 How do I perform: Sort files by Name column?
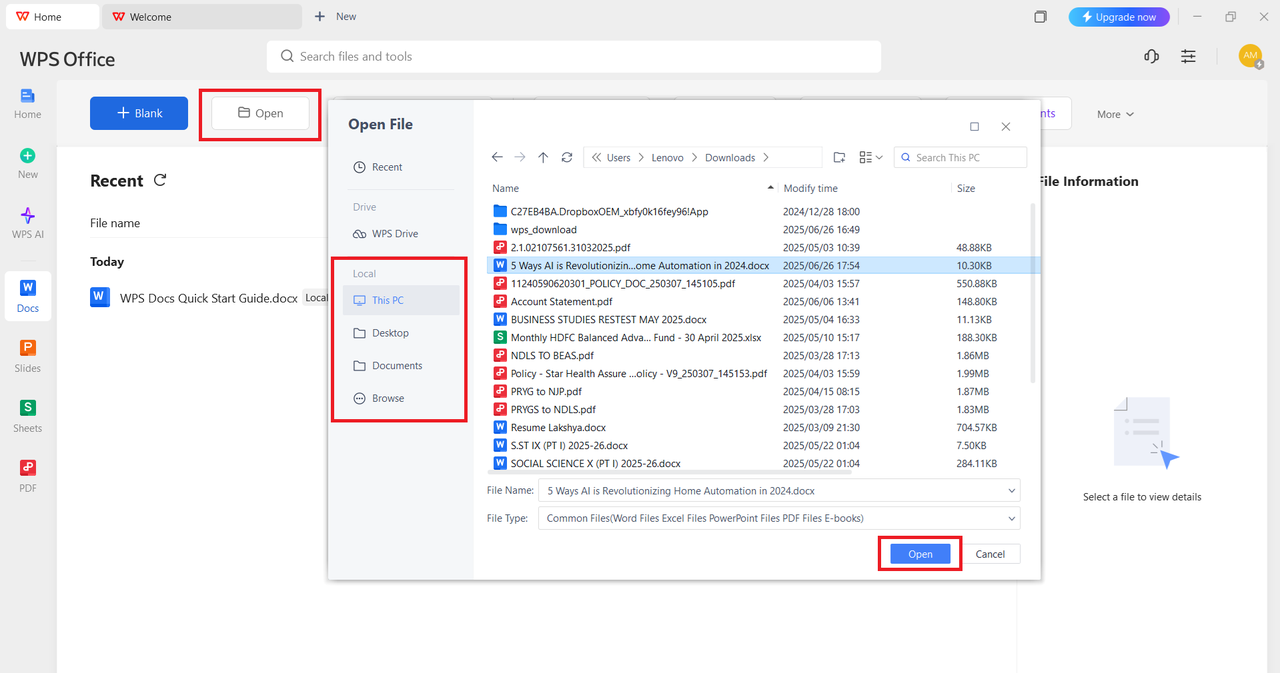tap(505, 188)
